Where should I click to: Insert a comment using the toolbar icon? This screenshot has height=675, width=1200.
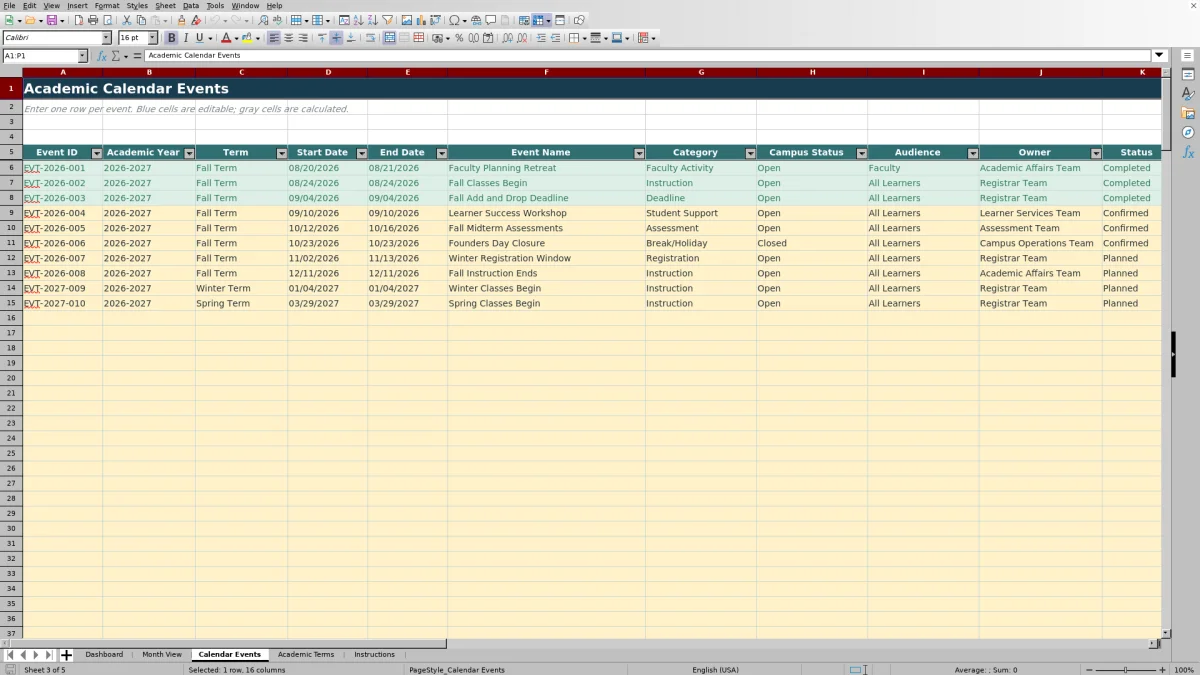coord(491,20)
